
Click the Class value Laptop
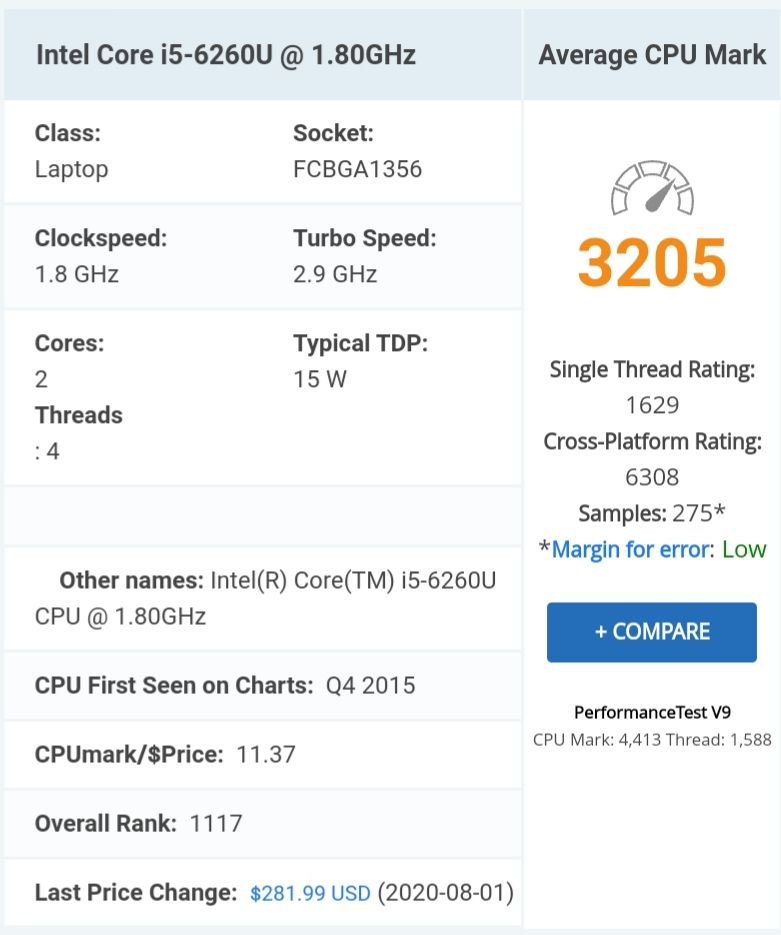coord(72,169)
